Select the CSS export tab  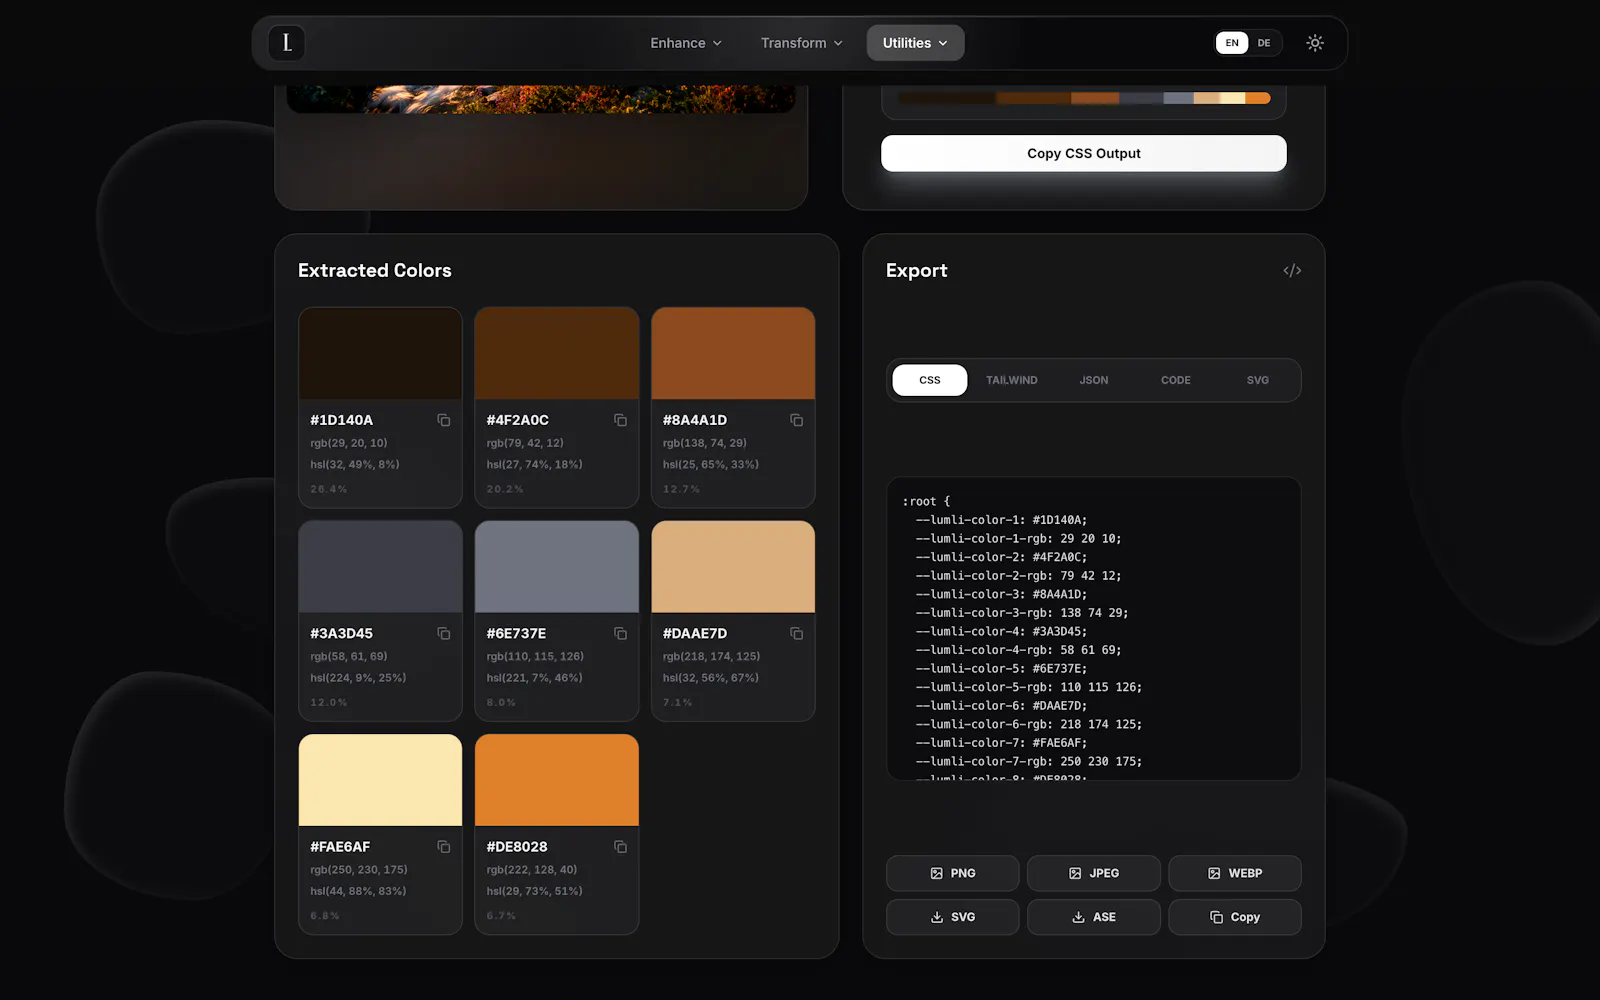coord(930,380)
